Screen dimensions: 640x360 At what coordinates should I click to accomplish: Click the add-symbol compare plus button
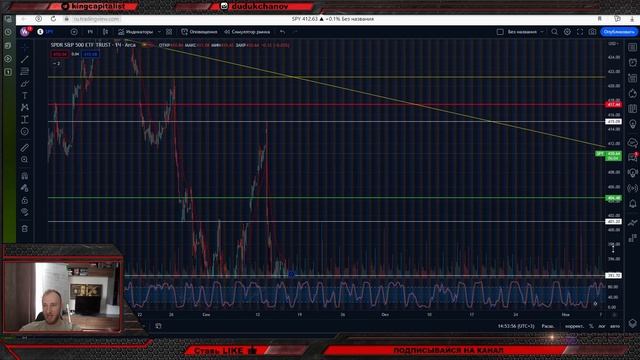(x=74, y=31)
